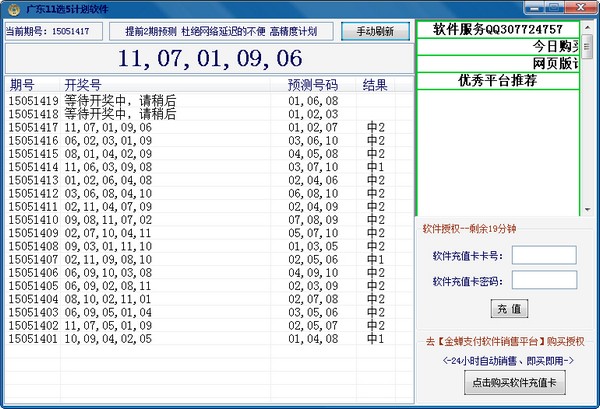This screenshot has height=409, width=600.
Task: Select row 15051419 in the list
Action: coord(209,101)
